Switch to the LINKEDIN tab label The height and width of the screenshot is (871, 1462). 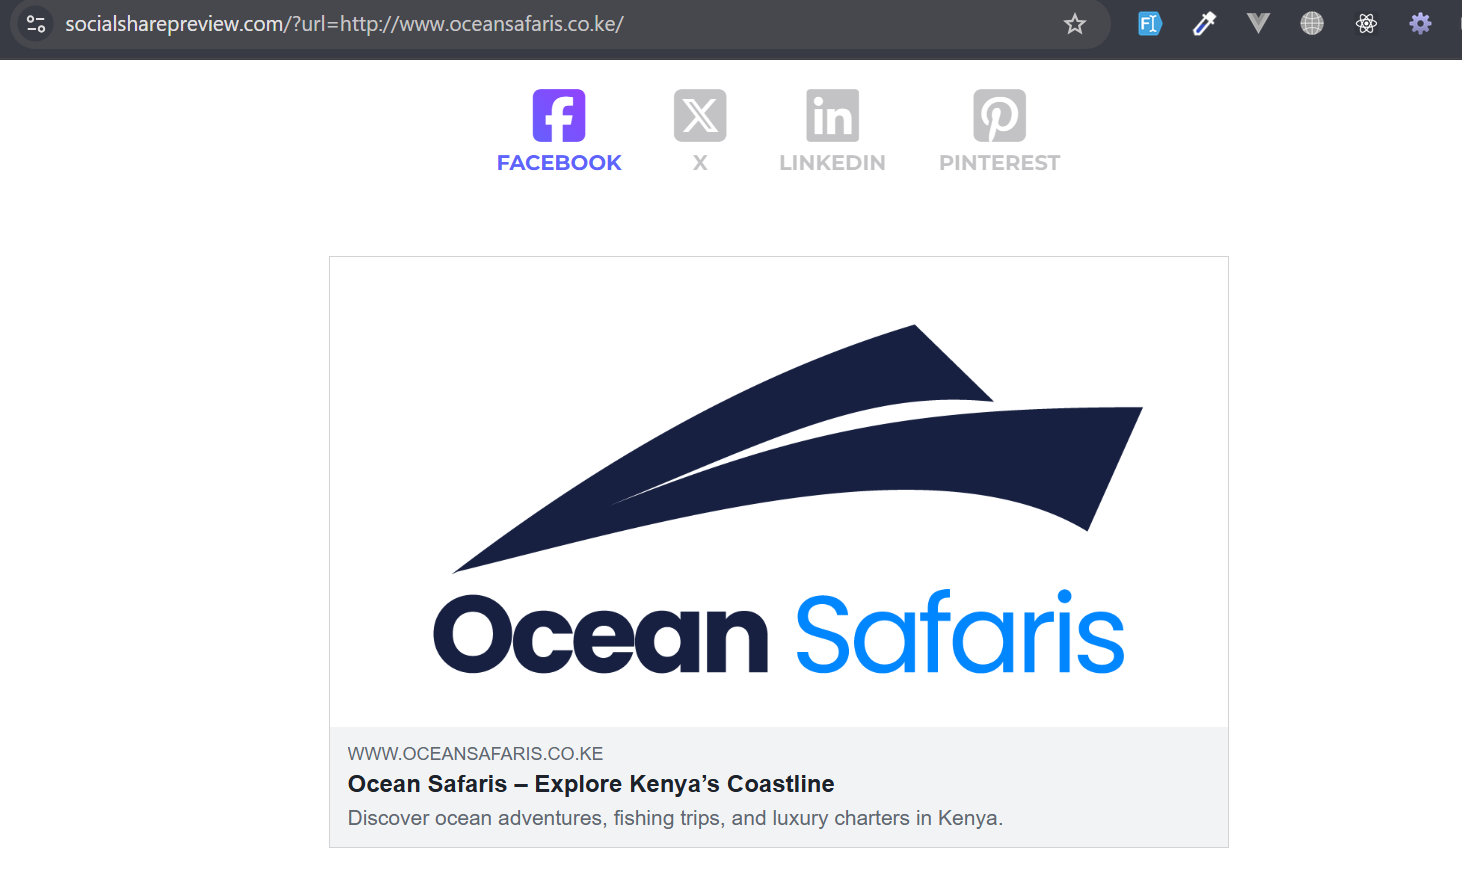833,163
